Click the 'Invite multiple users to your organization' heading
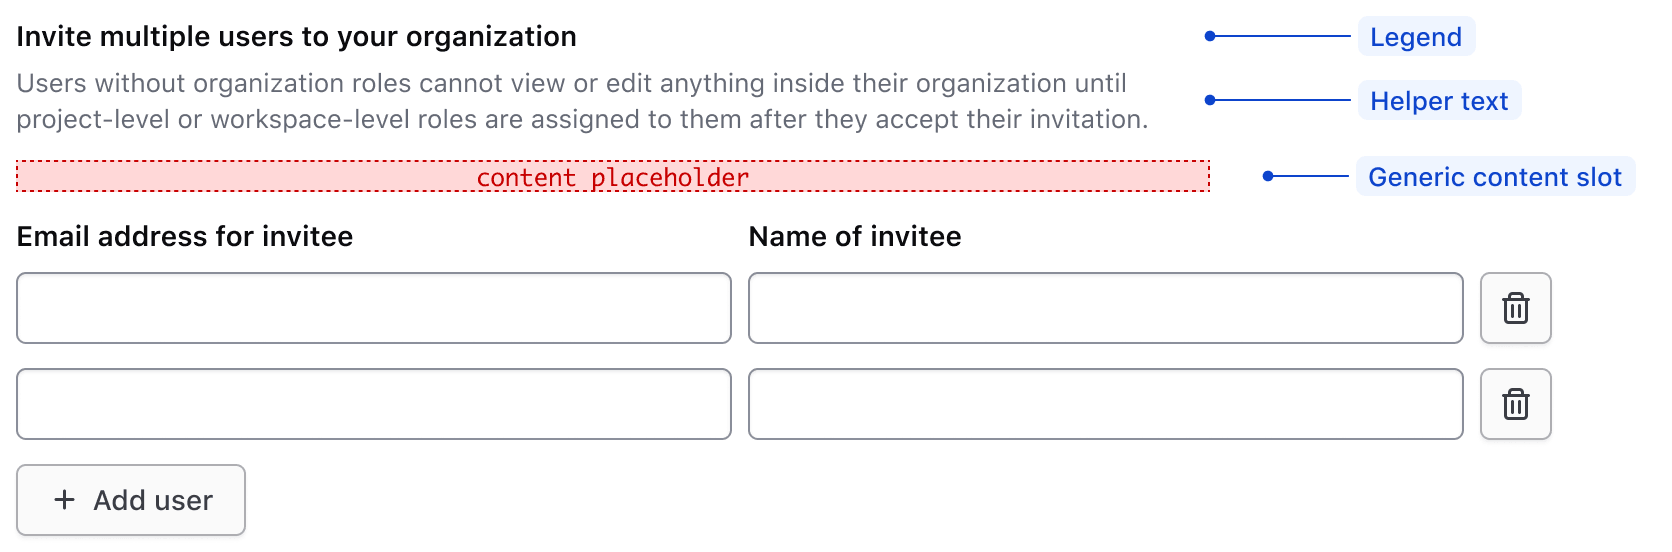Viewport: 1672px width, 552px height. [x=296, y=37]
